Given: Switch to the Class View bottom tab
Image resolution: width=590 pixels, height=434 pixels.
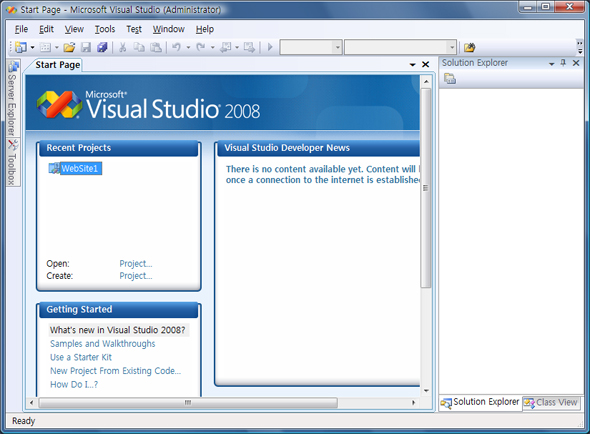Looking at the screenshot, I should [x=551, y=403].
